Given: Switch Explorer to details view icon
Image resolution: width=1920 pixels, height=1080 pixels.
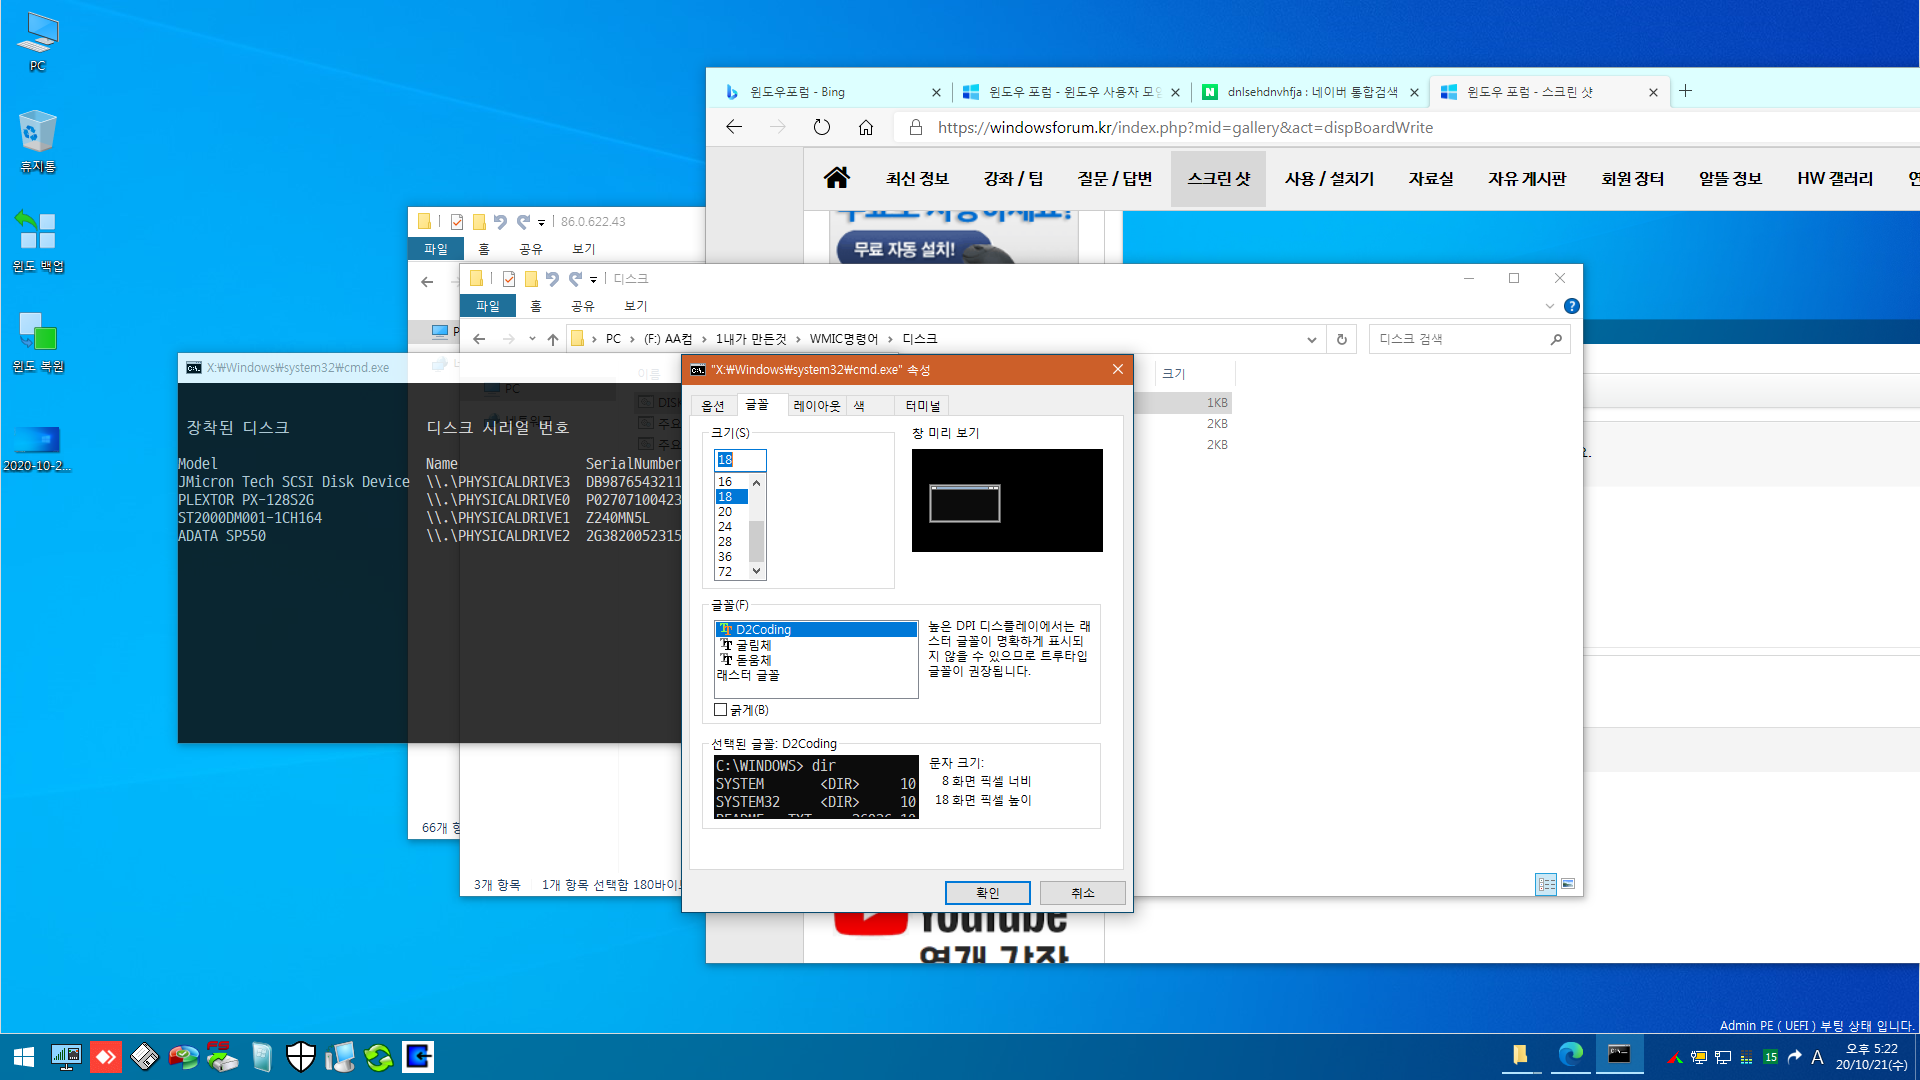Looking at the screenshot, I should [1546, 884].
